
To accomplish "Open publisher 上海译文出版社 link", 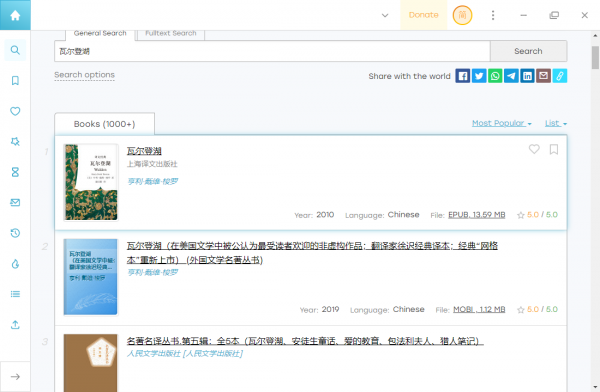I will tap(152, 164).
